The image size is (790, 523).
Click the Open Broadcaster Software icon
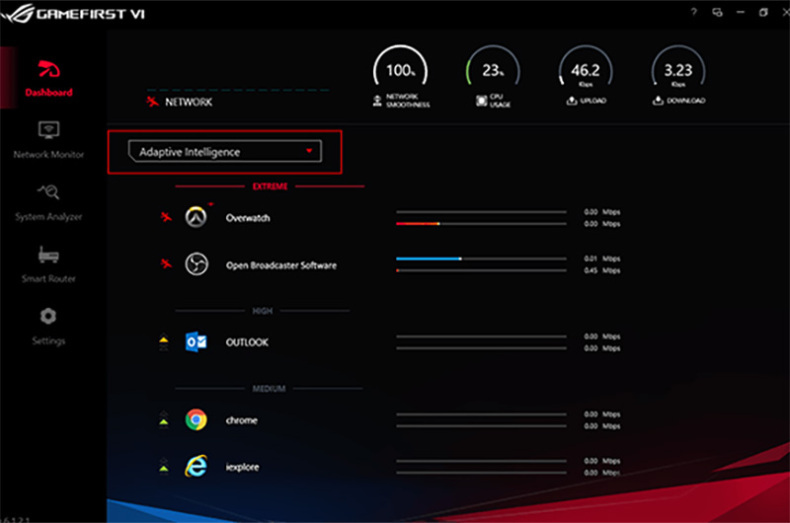pyautogui.click(x=196, y=265)
